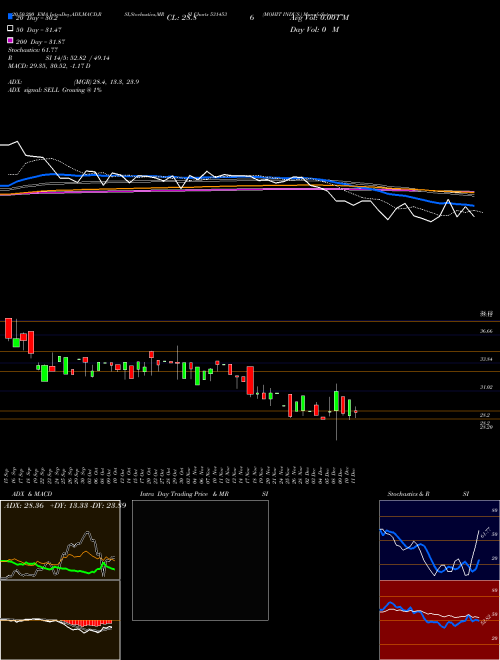The height and width of the screenshot is (660, 500).
Task: Select the '50 Day - 31.47' legend text
Action: [39, 30]
